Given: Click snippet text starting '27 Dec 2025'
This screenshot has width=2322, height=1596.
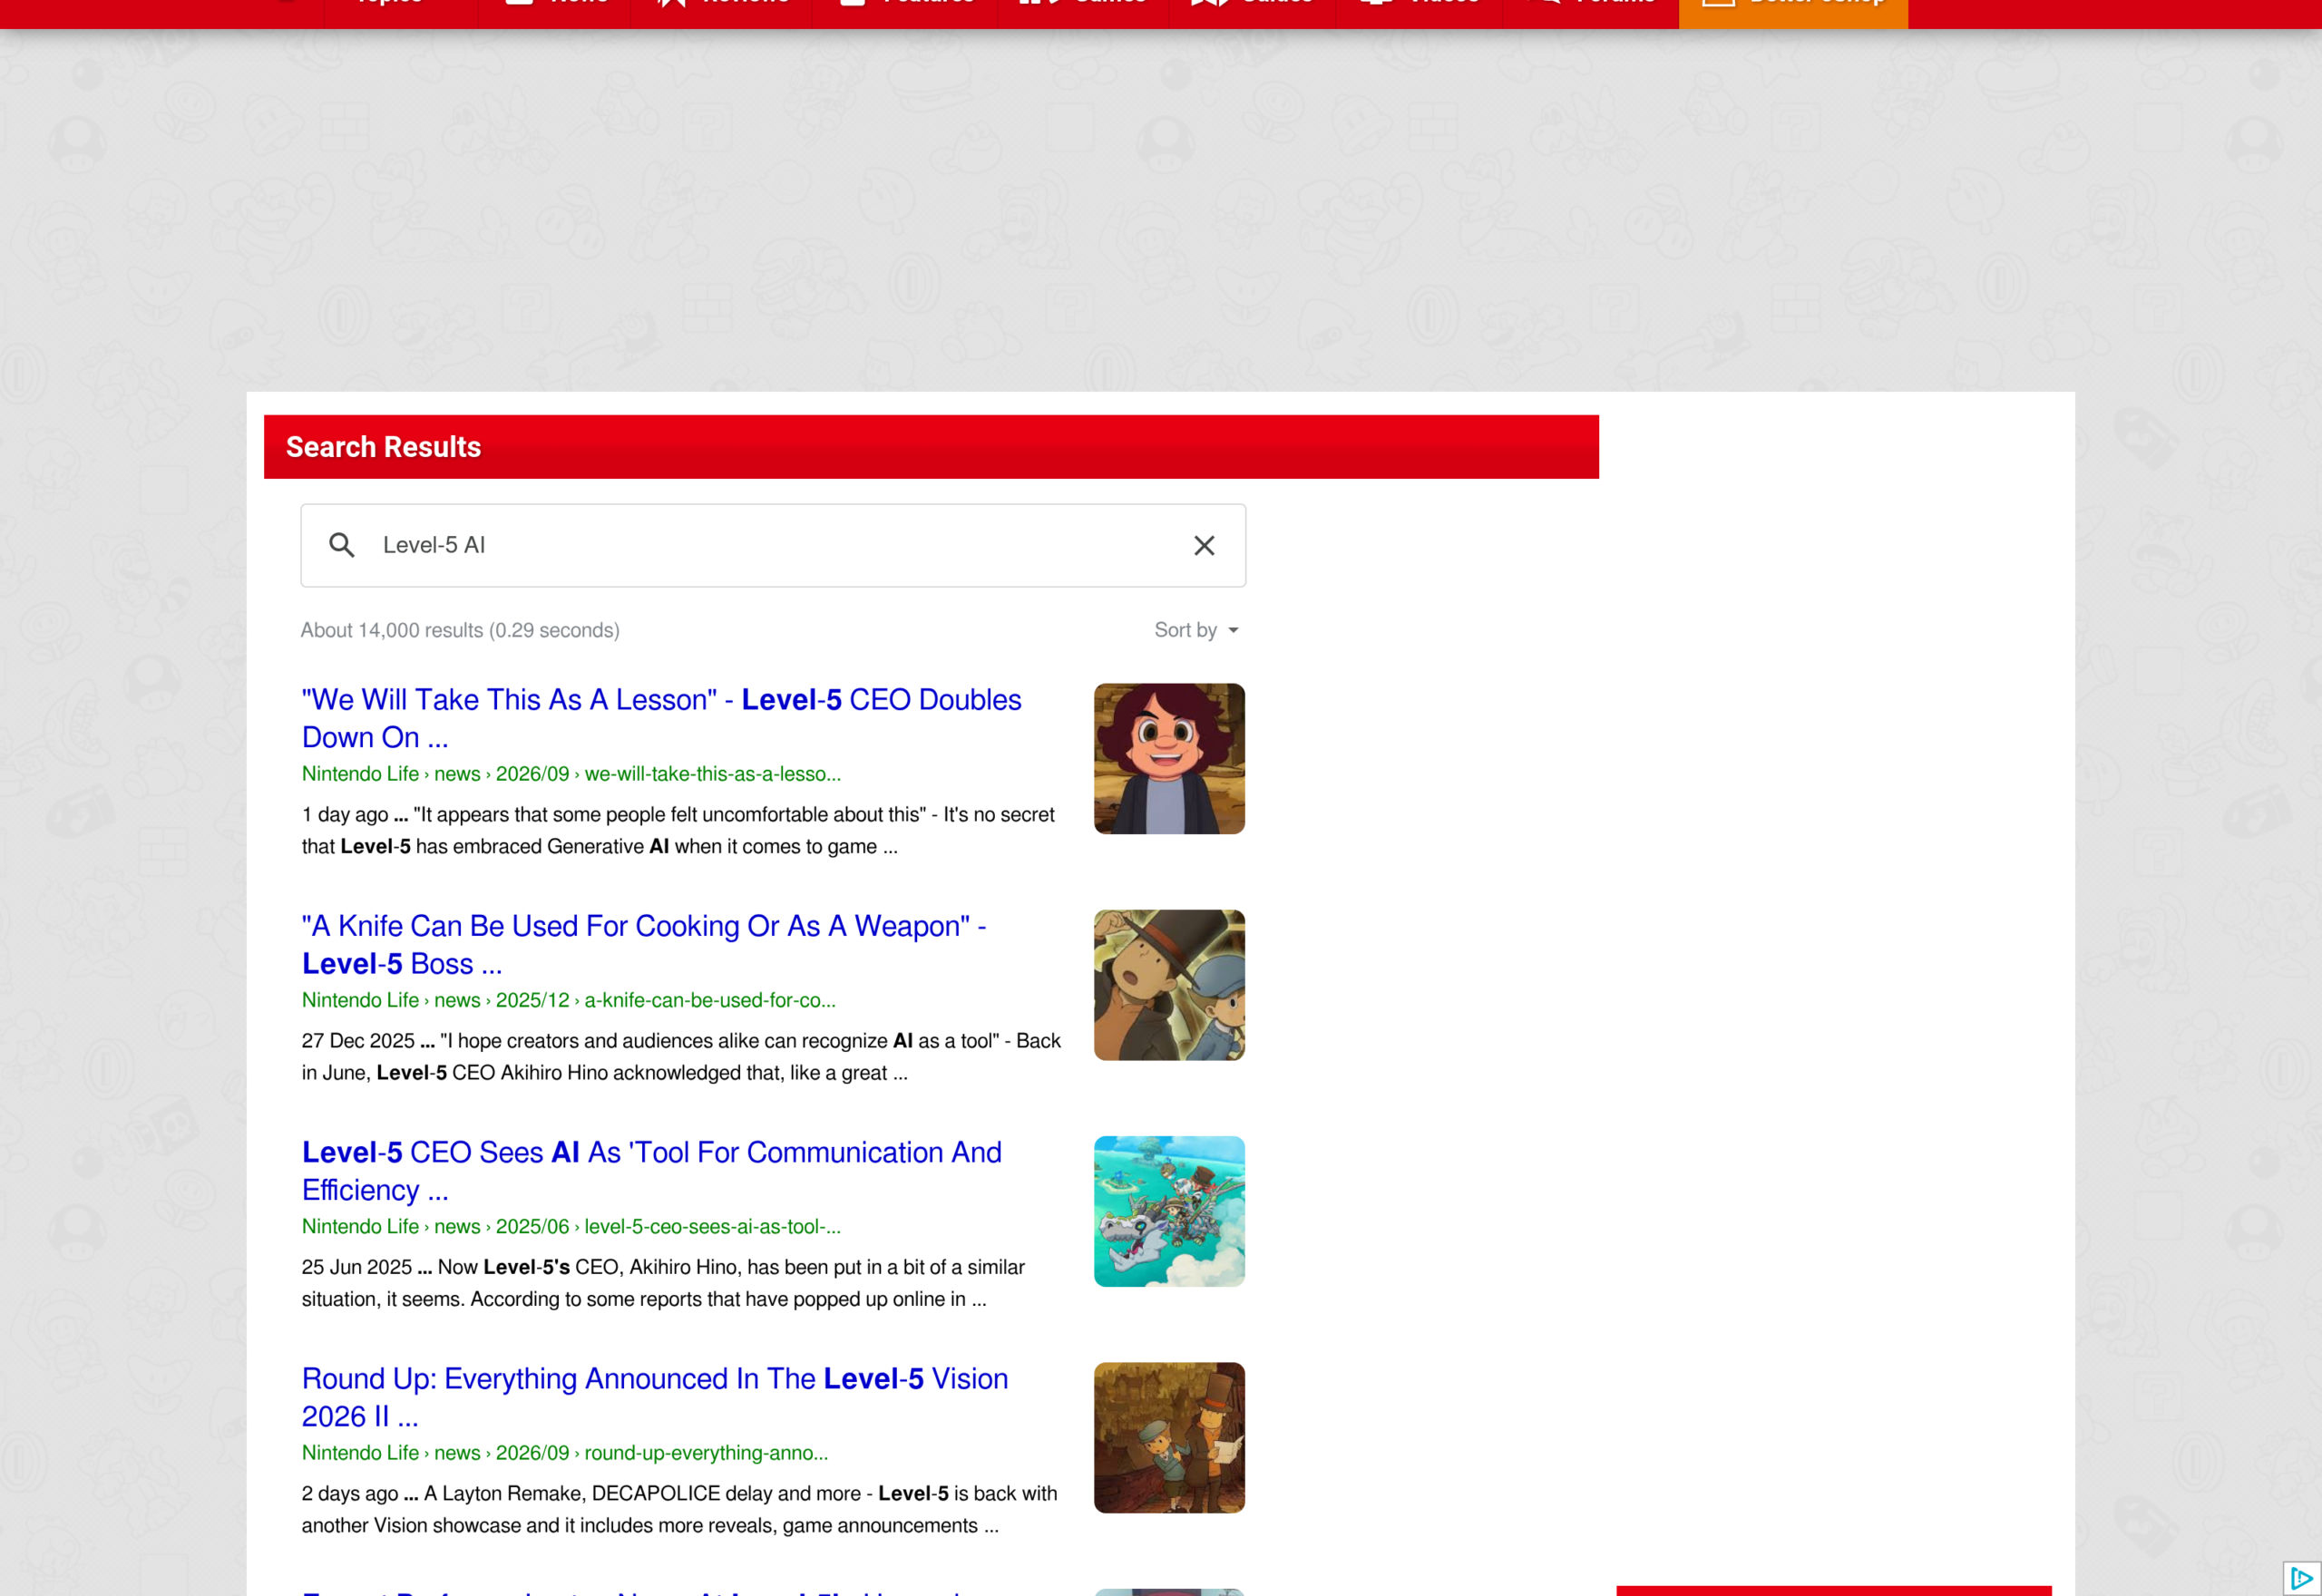Looking at the screenshot, I should tap(681, 1056).
